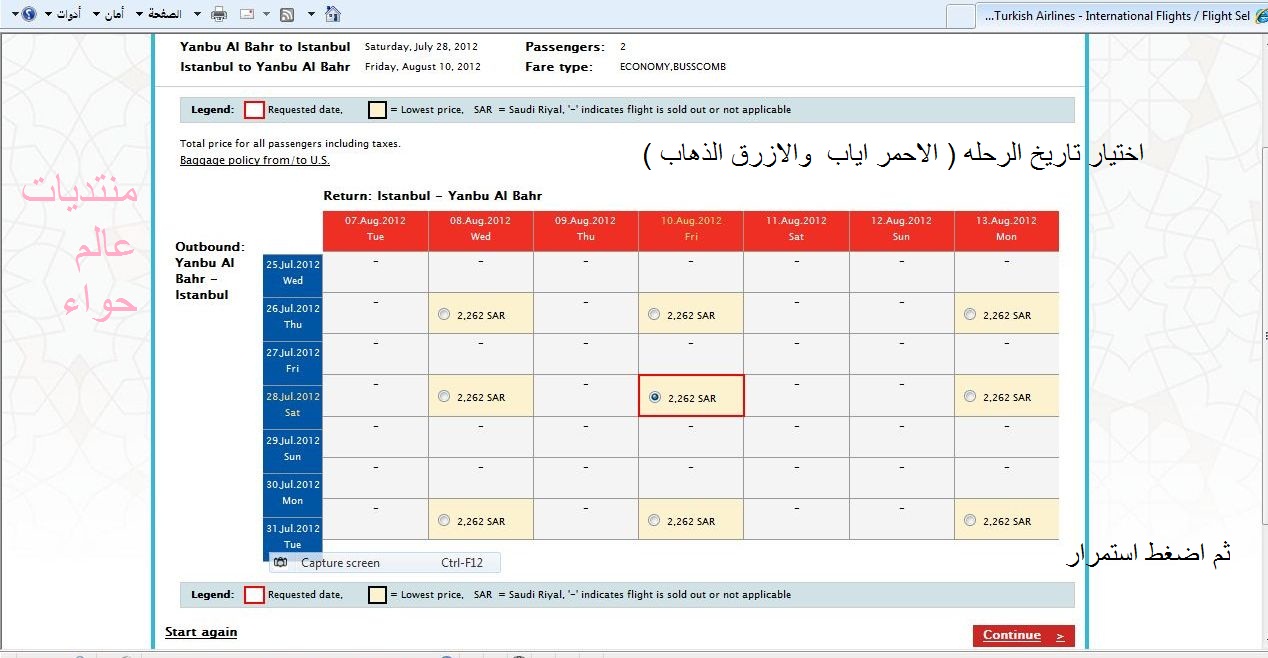Choose 31 Jul outbound with 10 Aug return

pos(654,520)
